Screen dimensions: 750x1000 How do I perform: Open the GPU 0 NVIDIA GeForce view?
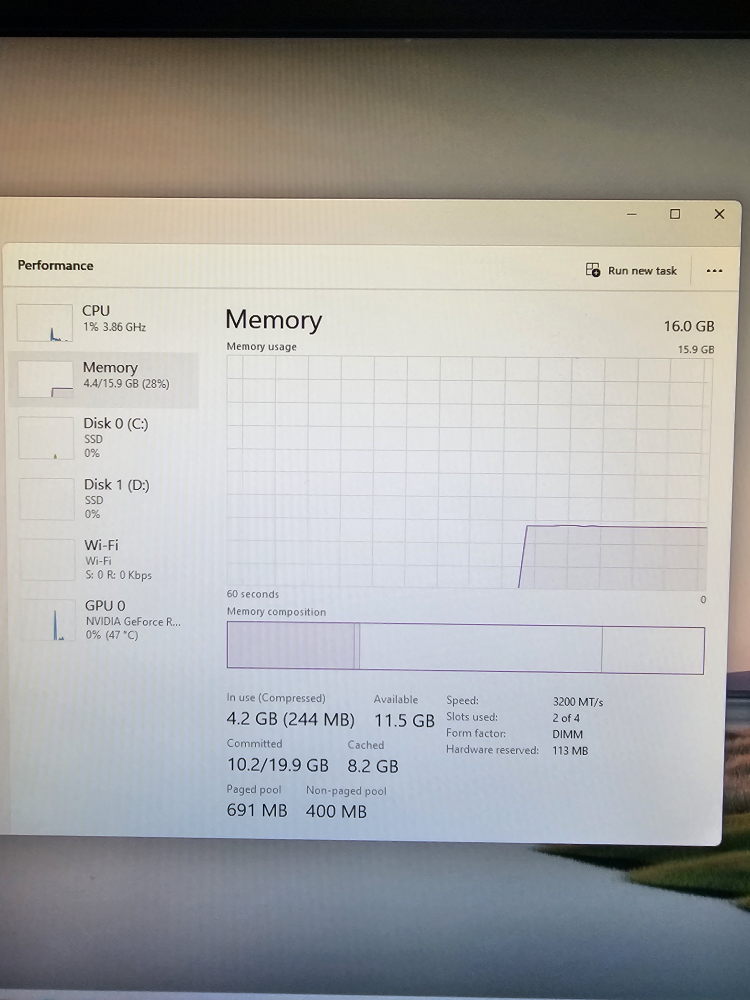click(105, 619)
